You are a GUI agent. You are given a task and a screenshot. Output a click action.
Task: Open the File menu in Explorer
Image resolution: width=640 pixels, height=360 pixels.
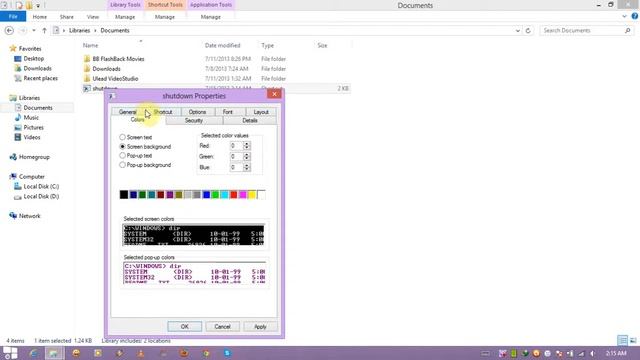click(13, 17)
